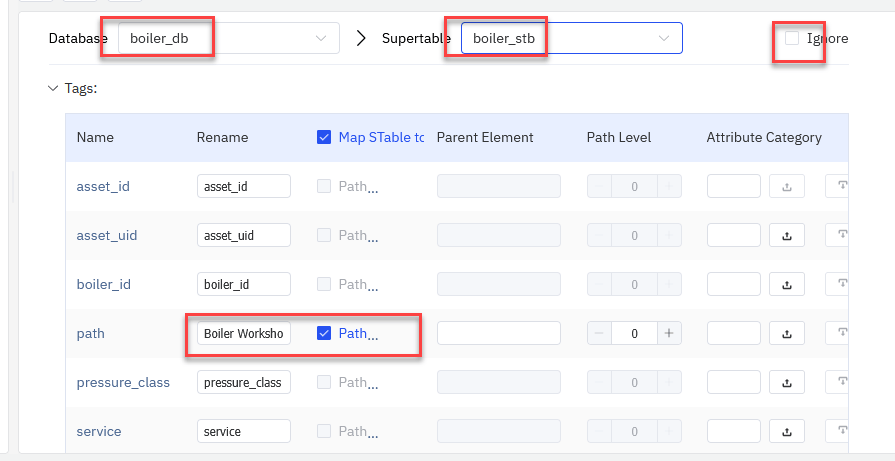Uncheck the Map STable header checkbox

point(324,137)
